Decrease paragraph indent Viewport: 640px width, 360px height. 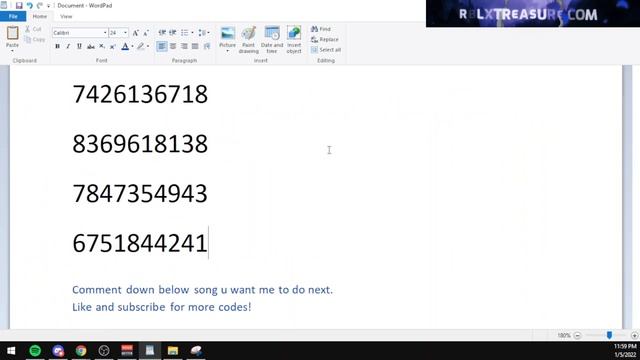pyautogui.click(x=162, y=33)
